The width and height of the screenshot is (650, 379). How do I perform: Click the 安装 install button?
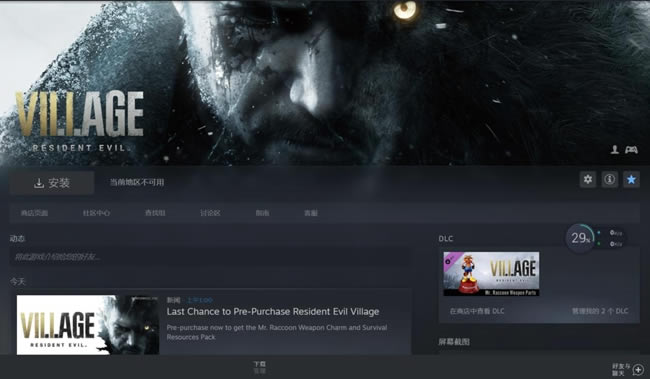click(x=52, y=182)
